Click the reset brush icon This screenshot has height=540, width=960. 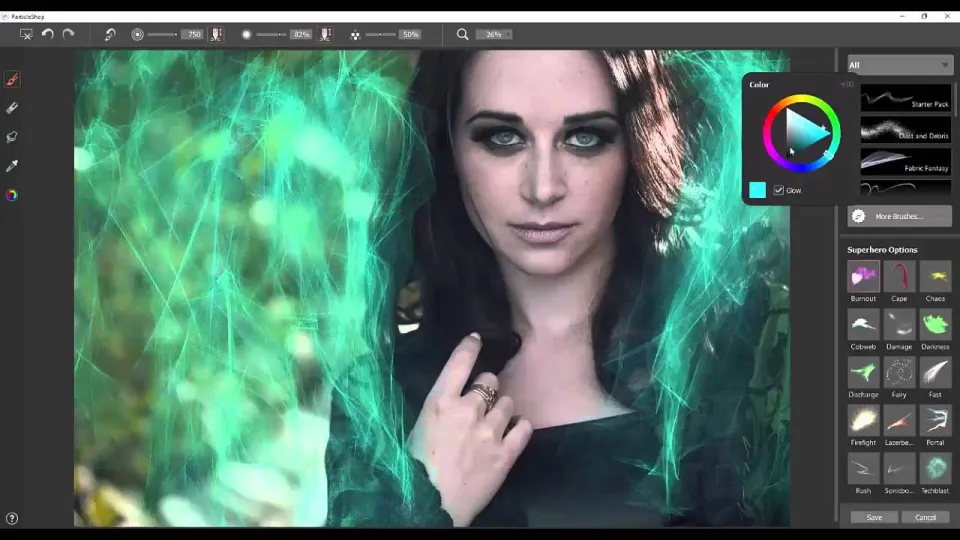click(110, 34)
